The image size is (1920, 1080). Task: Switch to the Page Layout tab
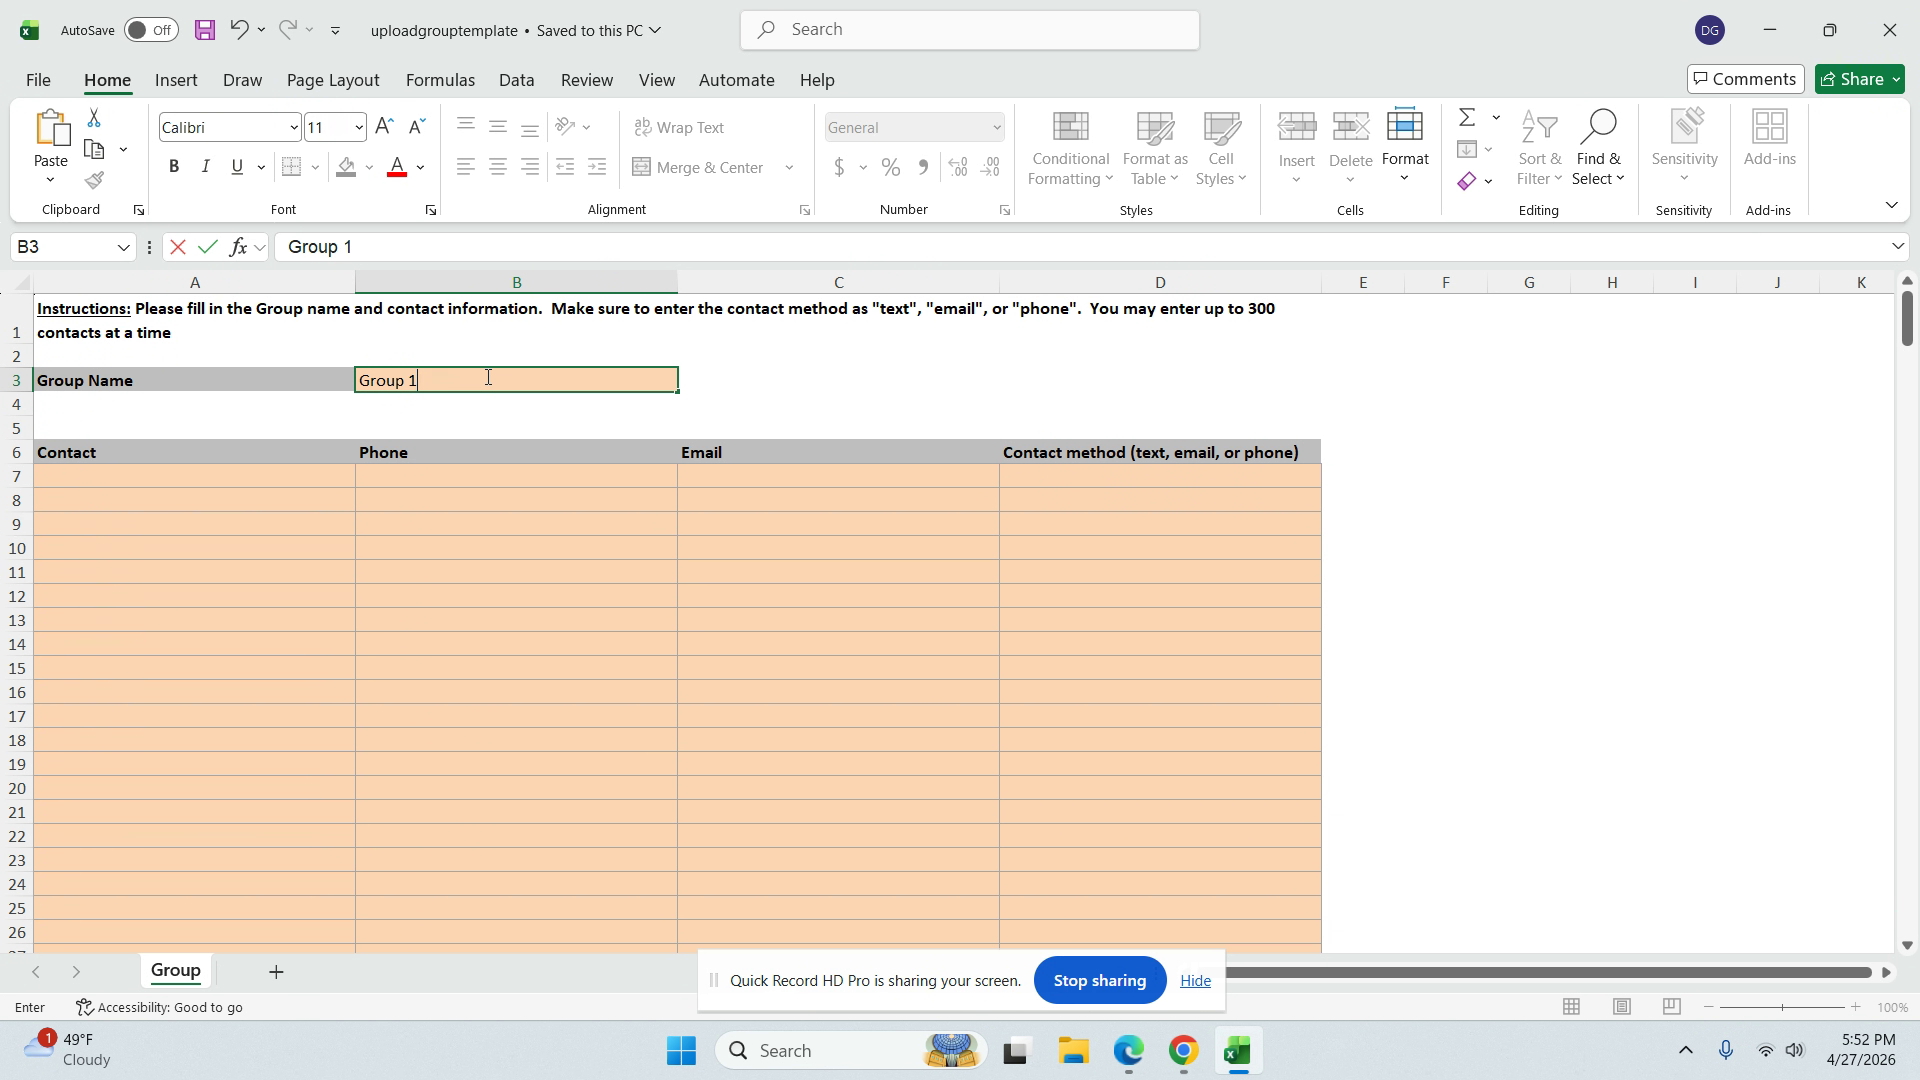tap(333, 80)
